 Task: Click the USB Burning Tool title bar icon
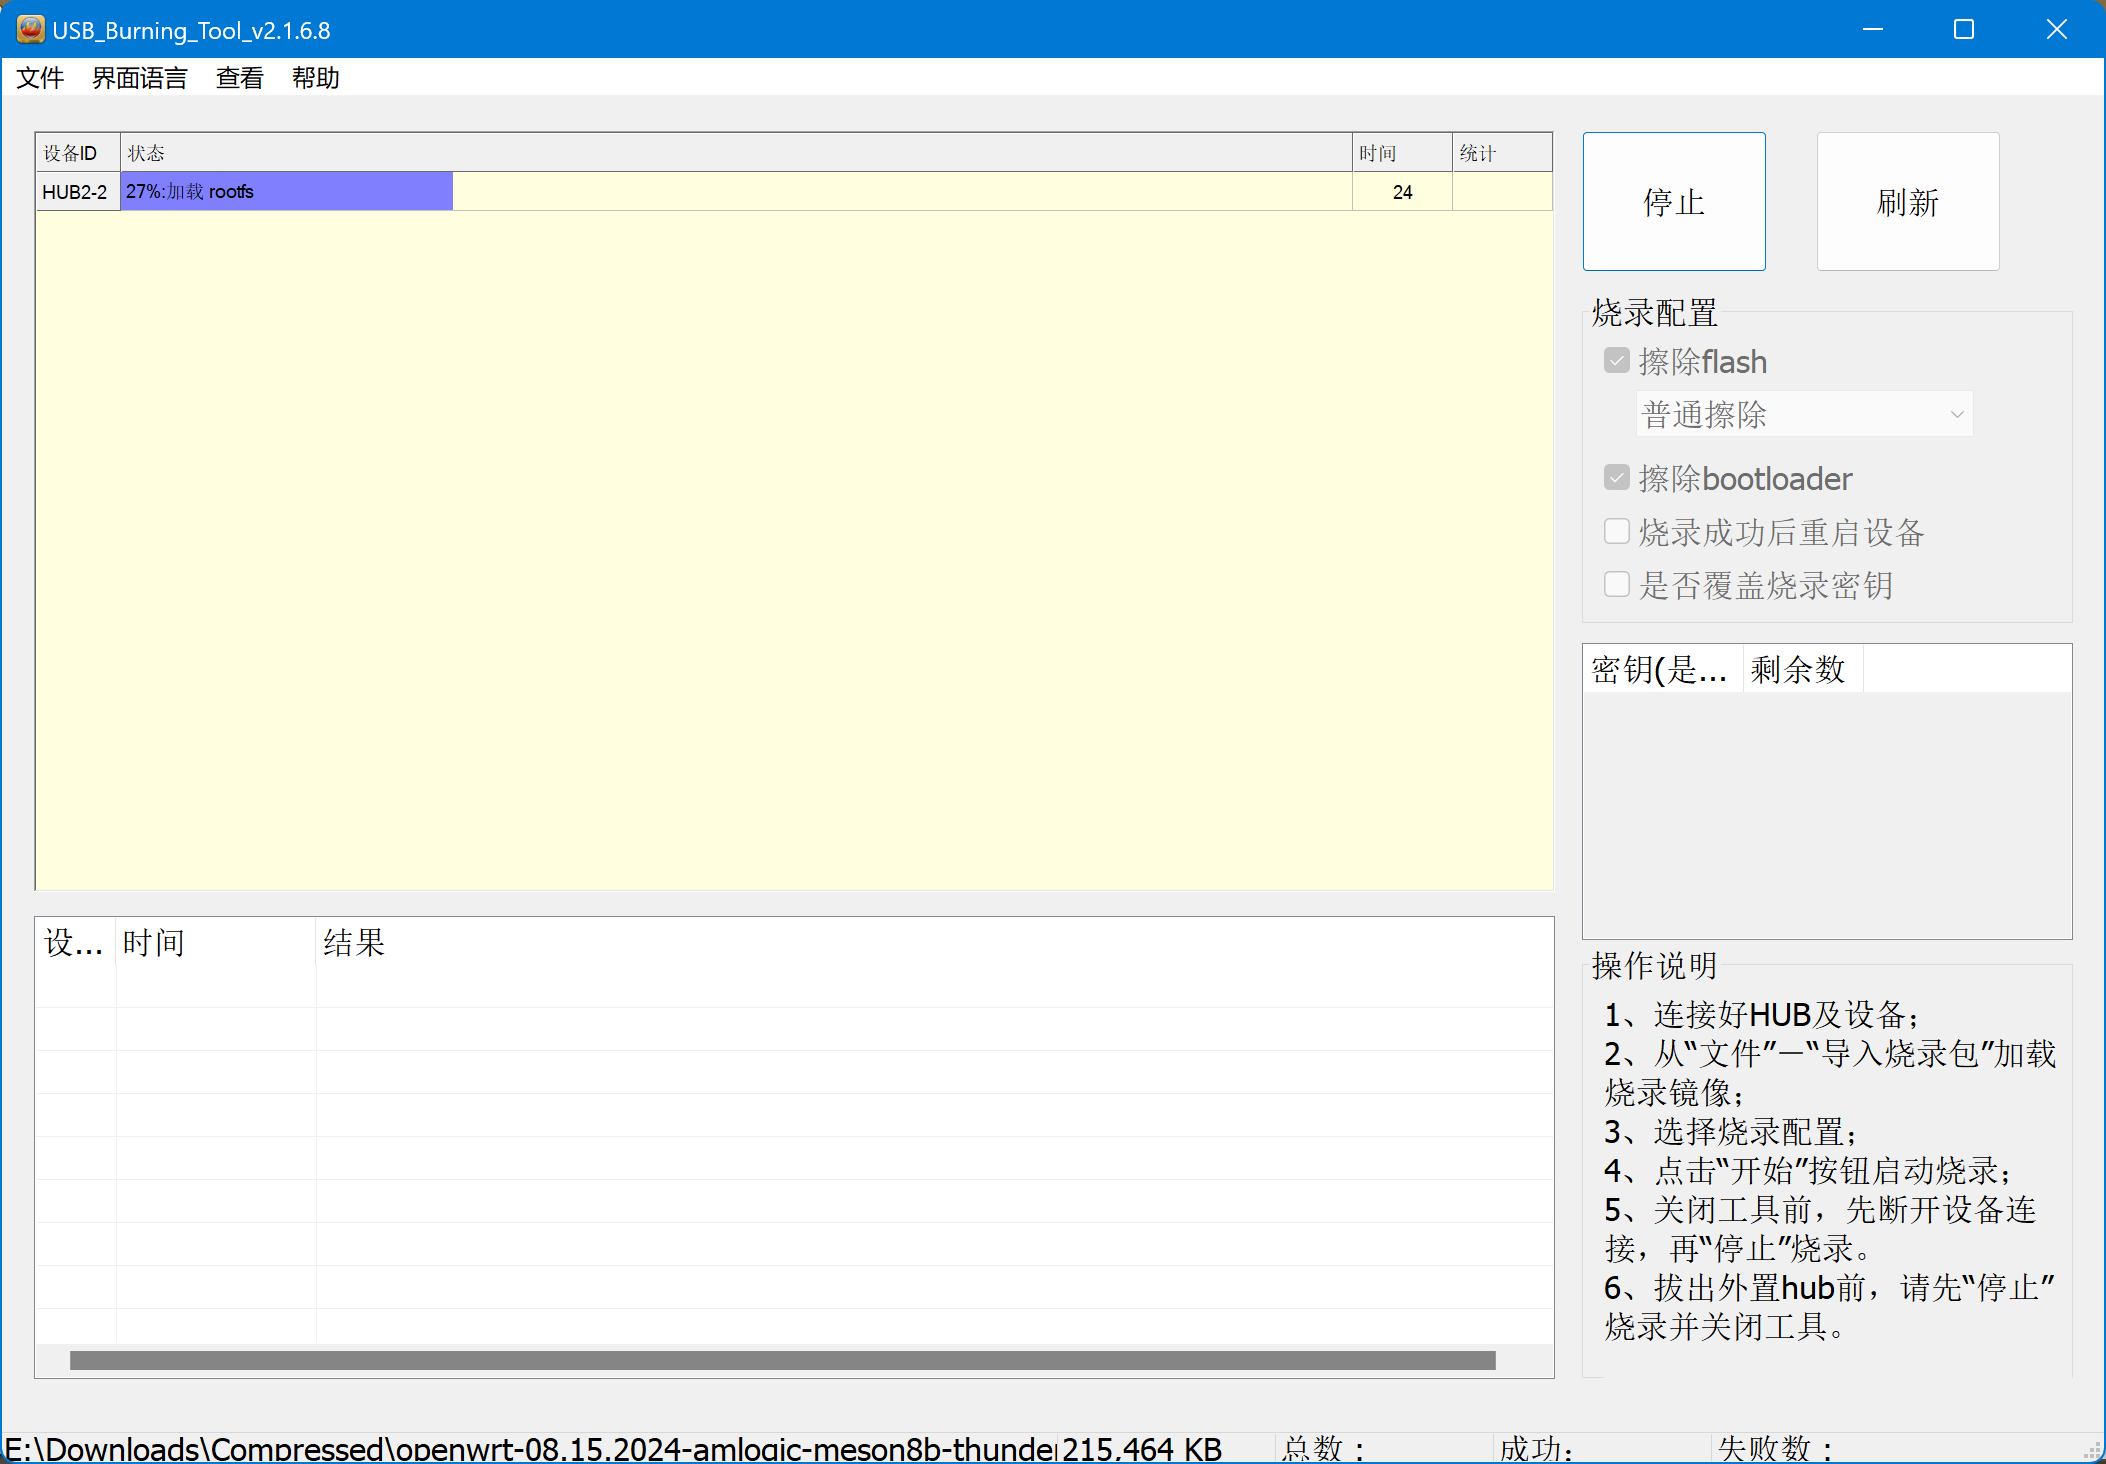[x=29, y=29]
